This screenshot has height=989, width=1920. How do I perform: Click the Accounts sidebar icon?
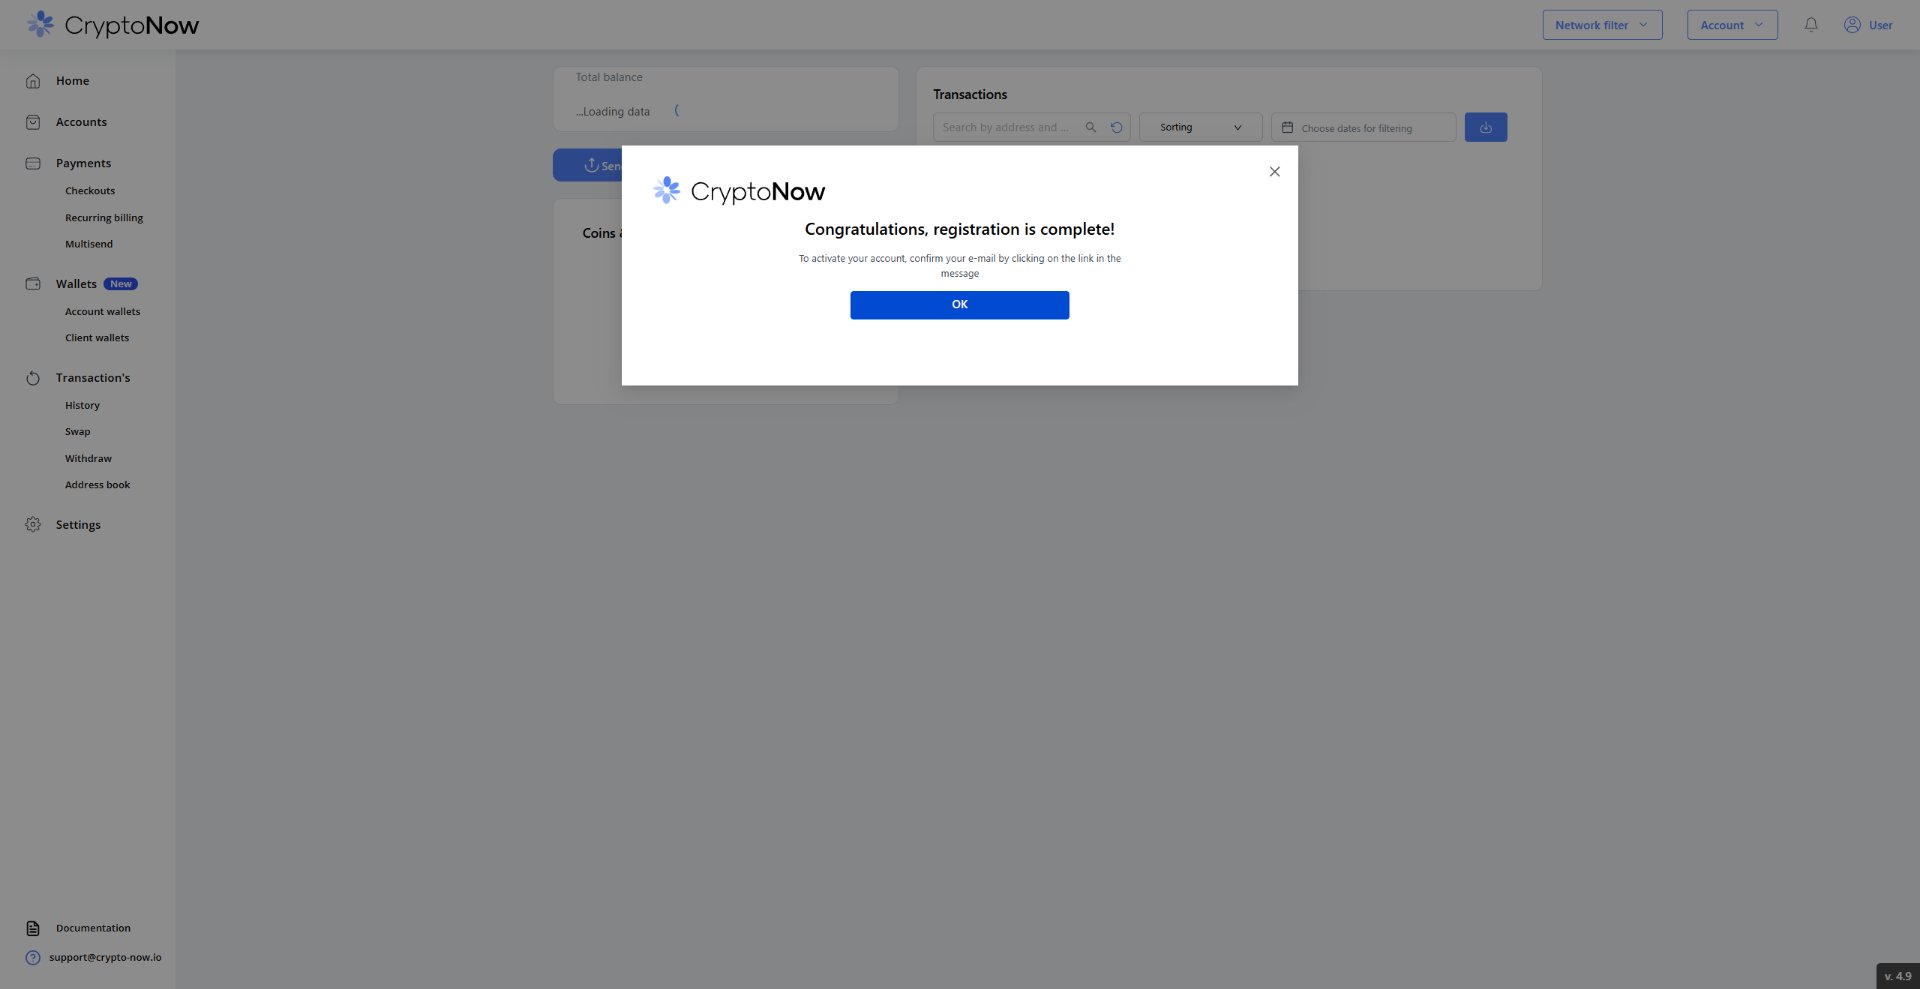pyautogui.click(x=33, y=122)
